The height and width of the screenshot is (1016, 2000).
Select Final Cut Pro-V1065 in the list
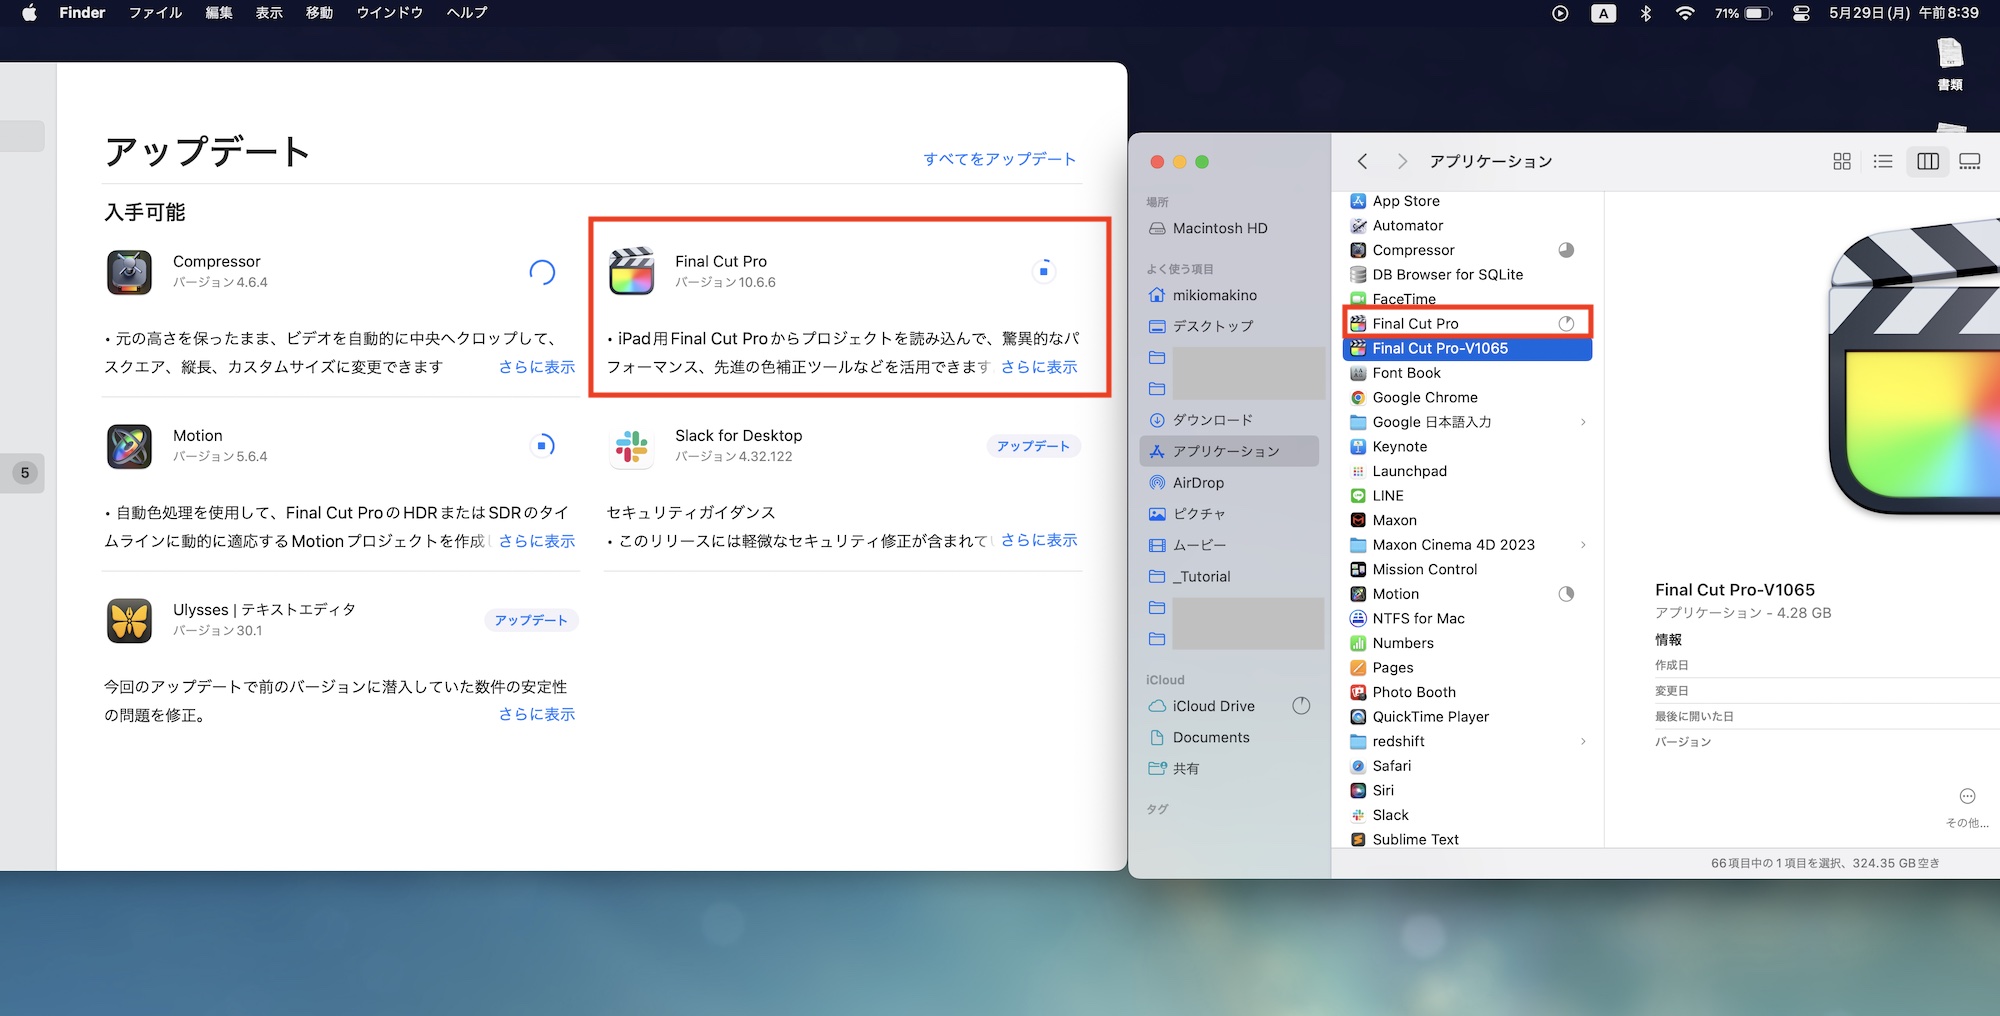pyautogui.click(x=1467, y=348)
